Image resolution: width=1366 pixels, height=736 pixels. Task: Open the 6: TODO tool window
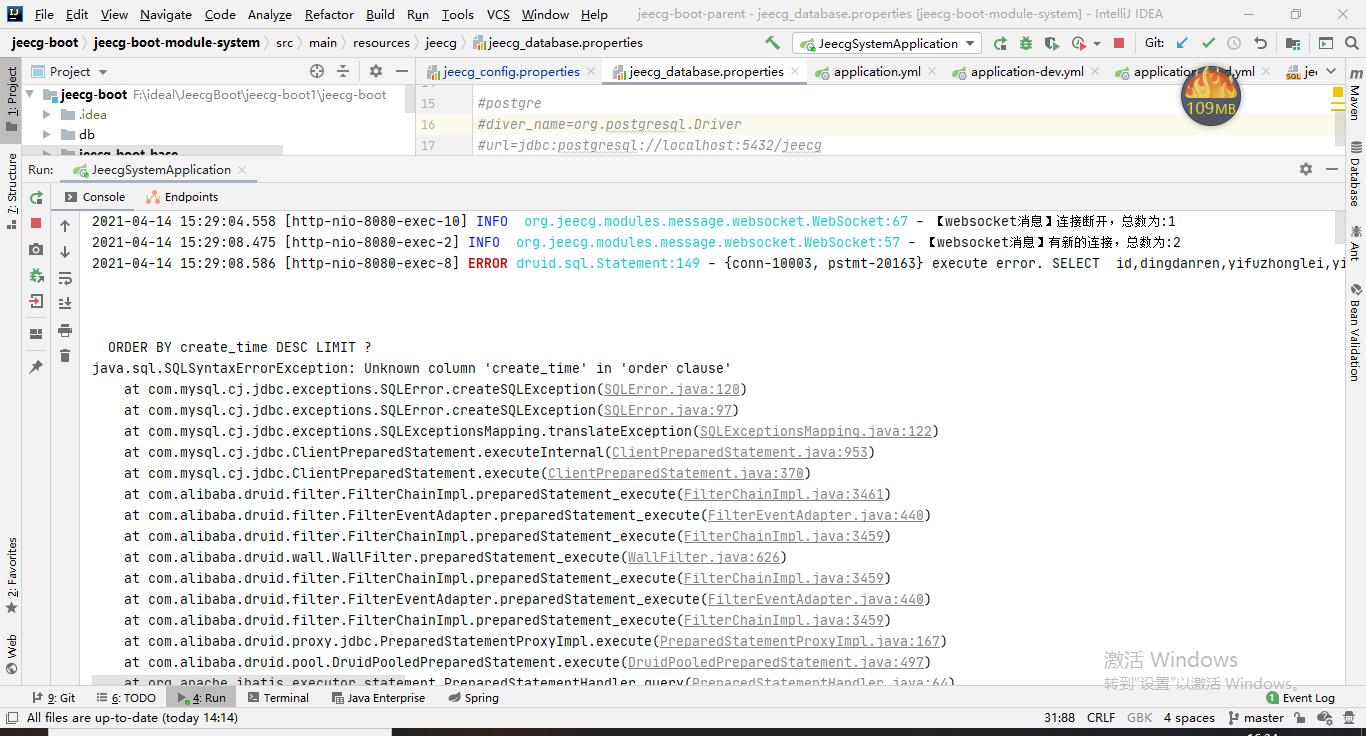coord(125,698)
